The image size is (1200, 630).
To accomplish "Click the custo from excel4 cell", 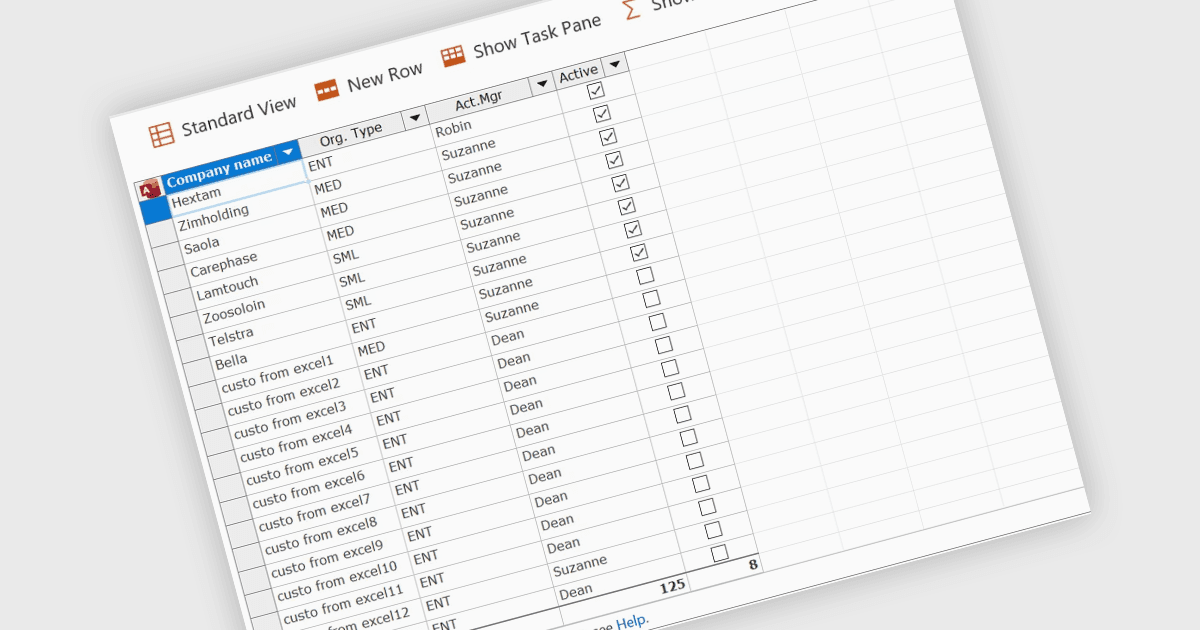I will pos(306,445).
